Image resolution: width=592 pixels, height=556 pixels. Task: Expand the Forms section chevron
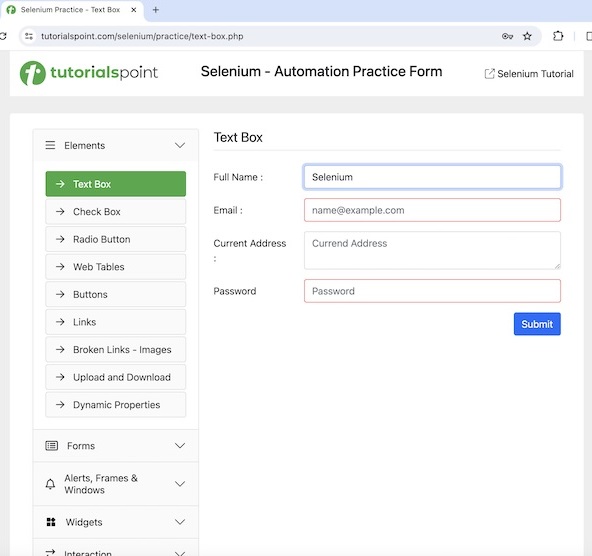click(x=180, y=446)
